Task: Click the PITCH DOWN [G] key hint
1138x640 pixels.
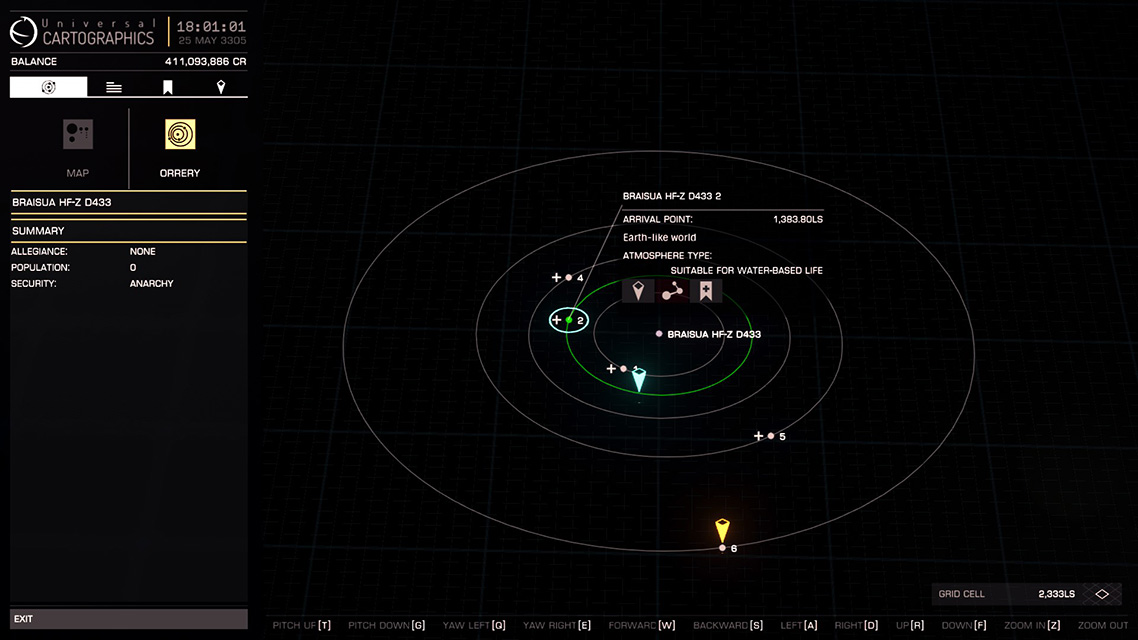Action: (x=387, y=625)
